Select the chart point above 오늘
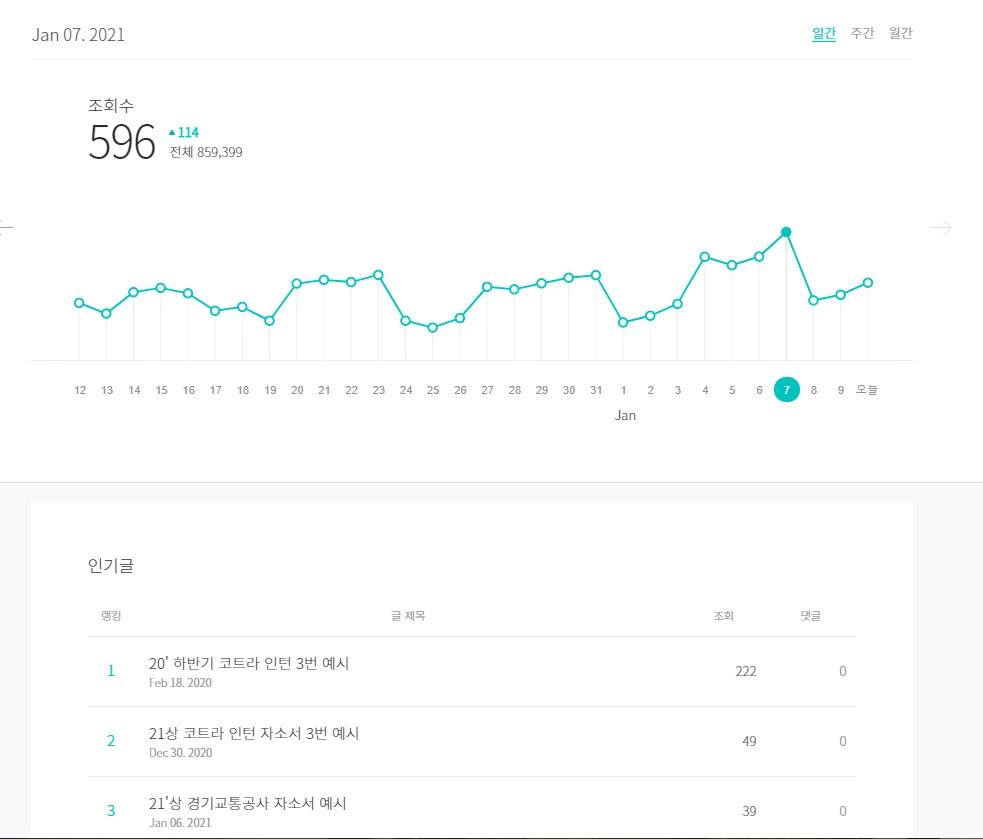The width and height of the screenshot is (983, 839). [868, 283]
